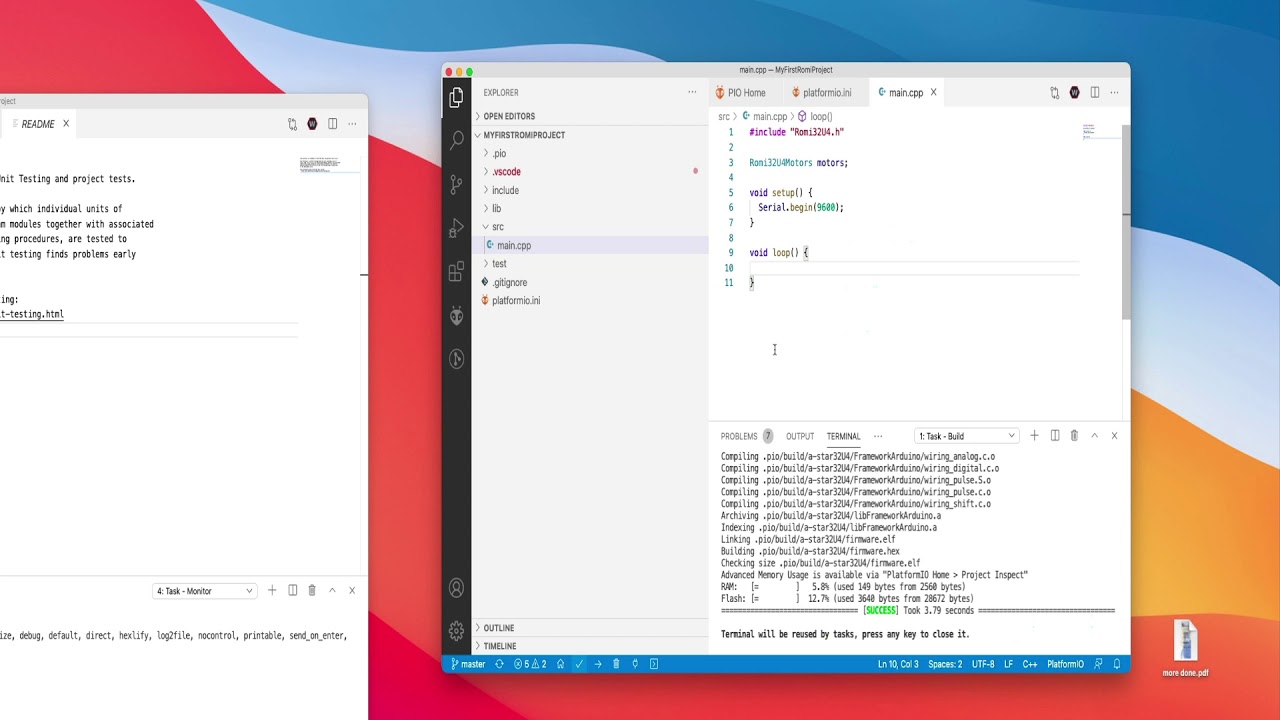Image resolution: width=1280 pixels, height=720 pixels.
Task: Split the README editor in the background window
Action: point(333,124)
